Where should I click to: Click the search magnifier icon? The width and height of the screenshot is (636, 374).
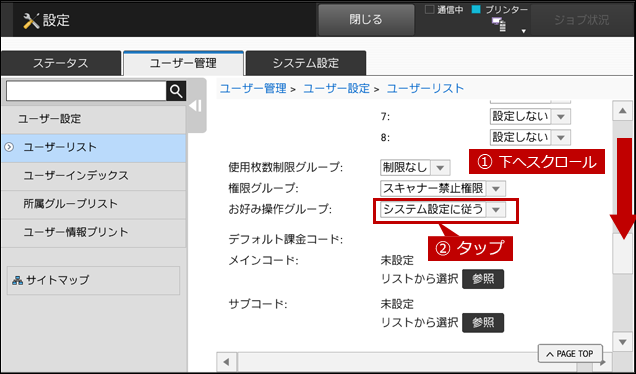pos(176,91)
